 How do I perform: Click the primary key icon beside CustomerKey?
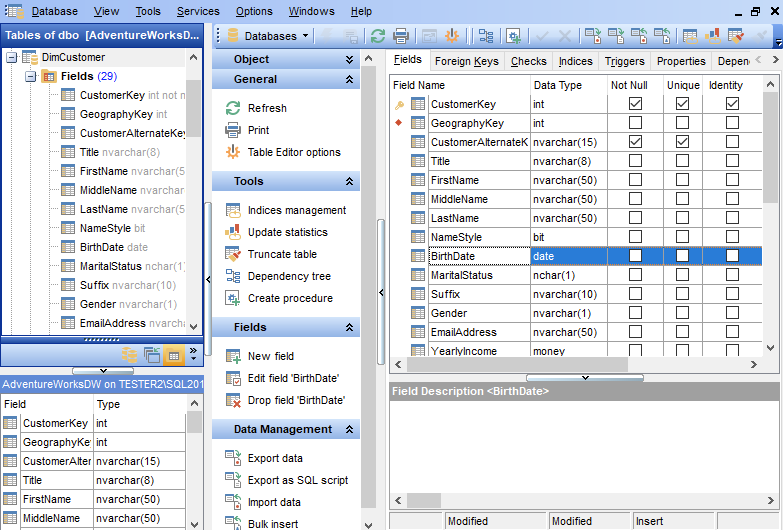[399, 104]
